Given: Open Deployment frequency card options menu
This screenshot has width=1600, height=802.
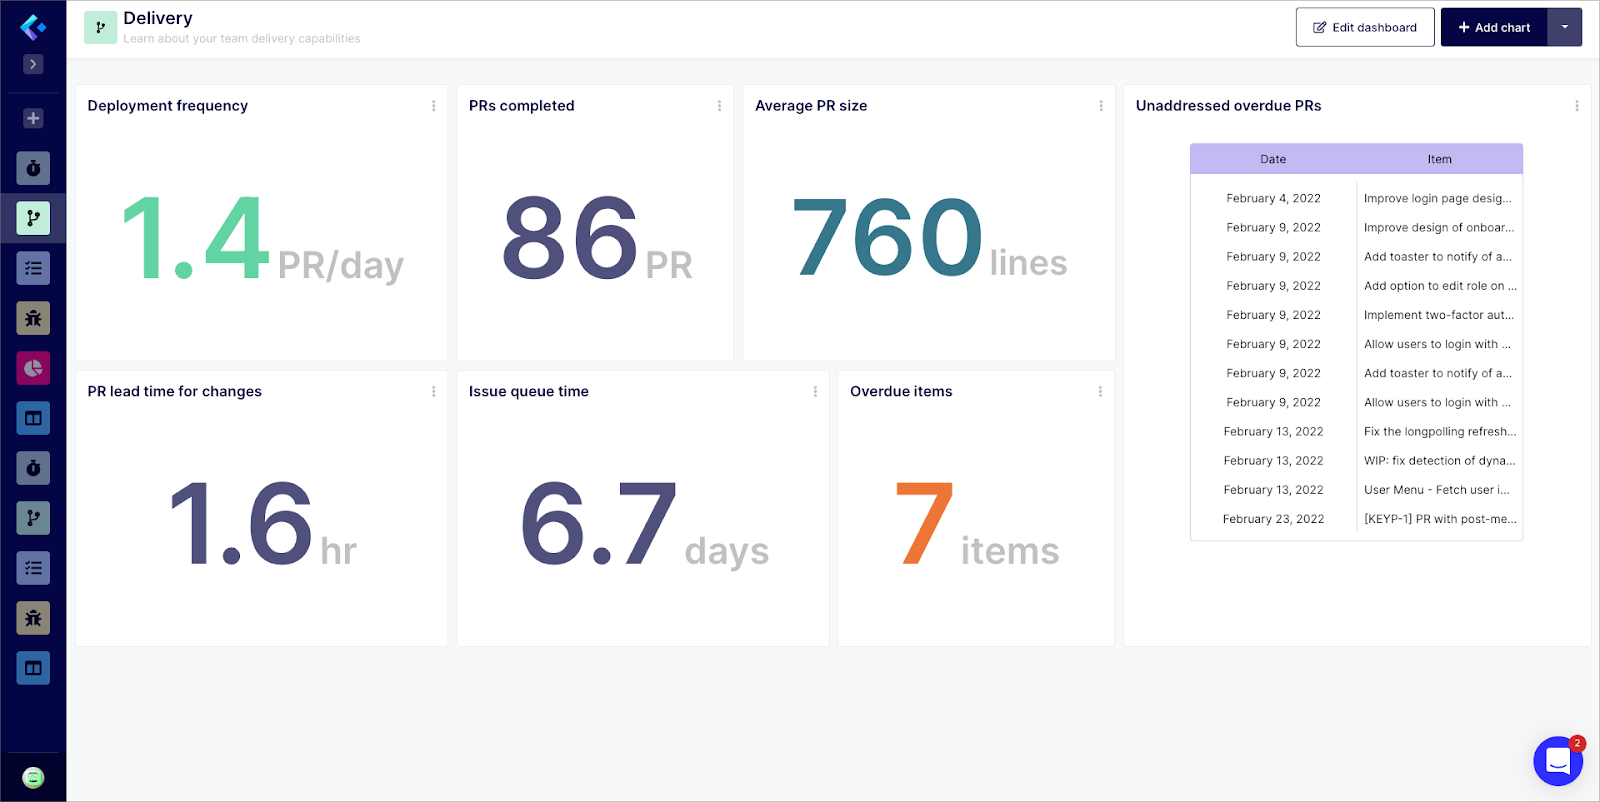Looking at the screenshot, I should pos(433,106).
